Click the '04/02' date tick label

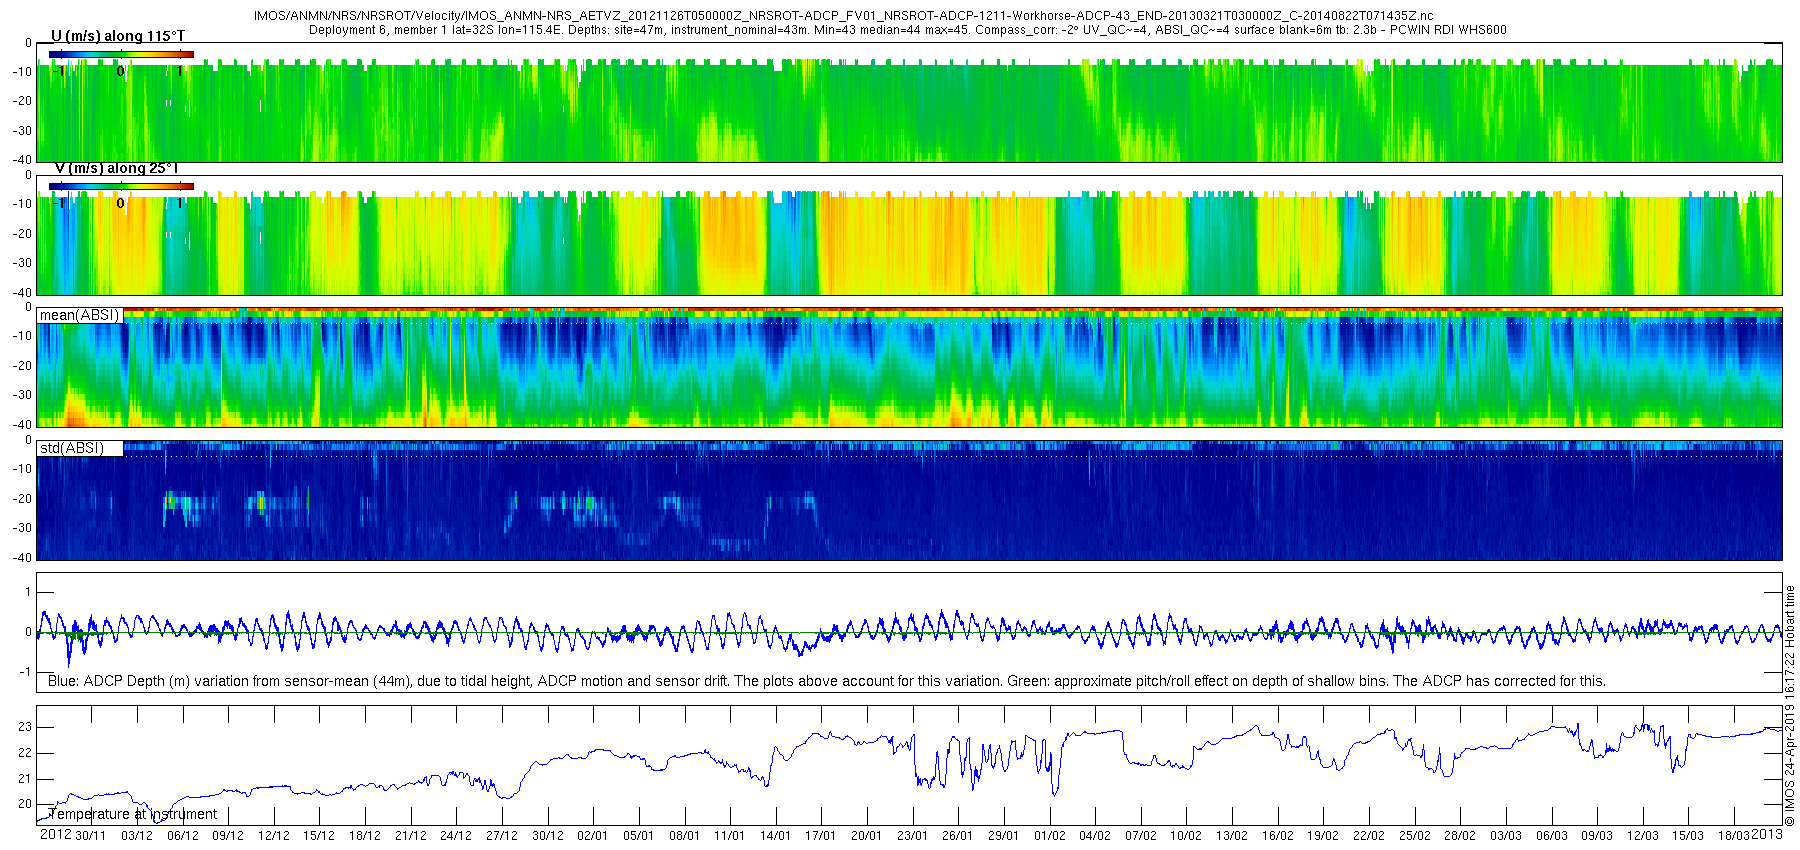(1094, 836)
